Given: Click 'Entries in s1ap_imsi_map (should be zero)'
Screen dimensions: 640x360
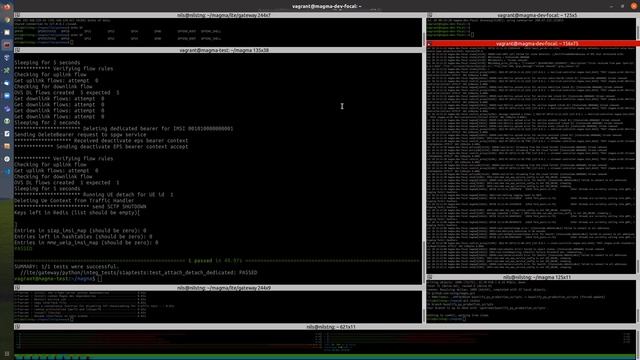Looking at the screenshot, I should [80, 231].
